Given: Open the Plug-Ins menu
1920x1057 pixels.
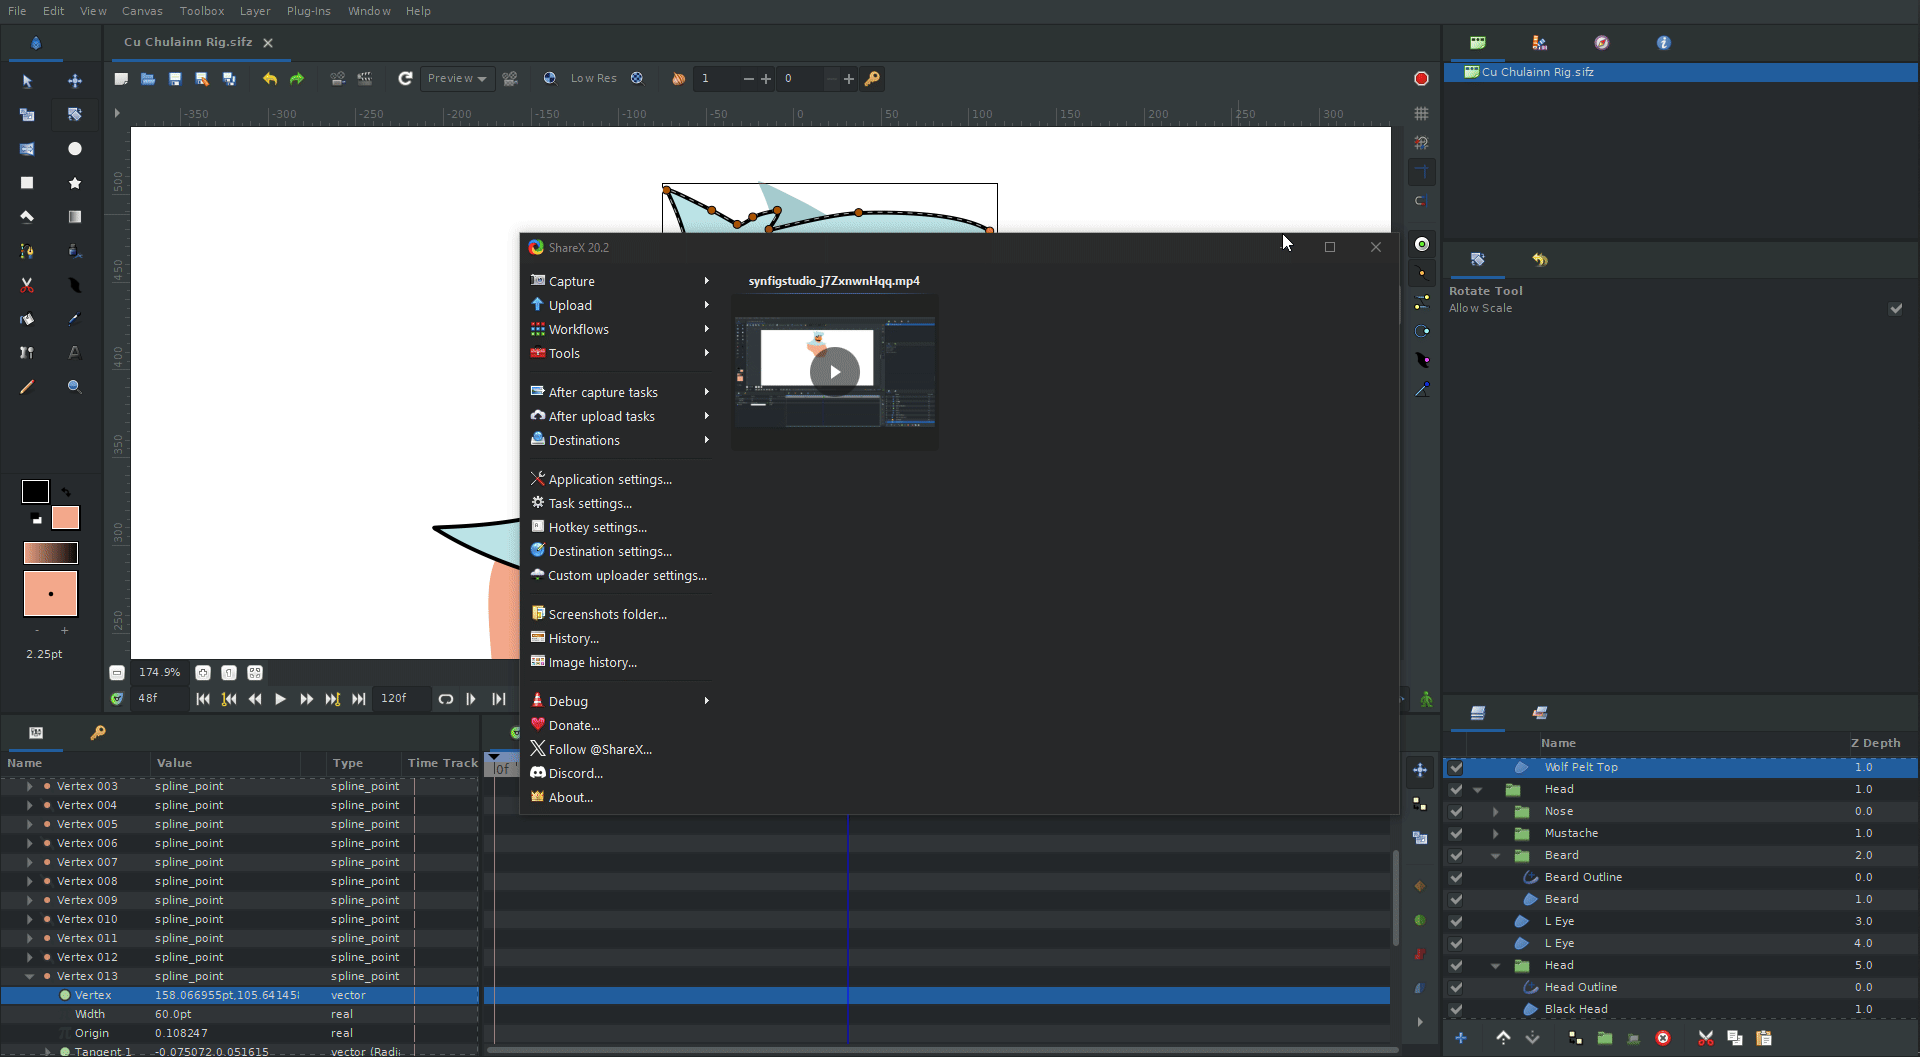Looking at the screenshot, I should click(x=308, y=11).
